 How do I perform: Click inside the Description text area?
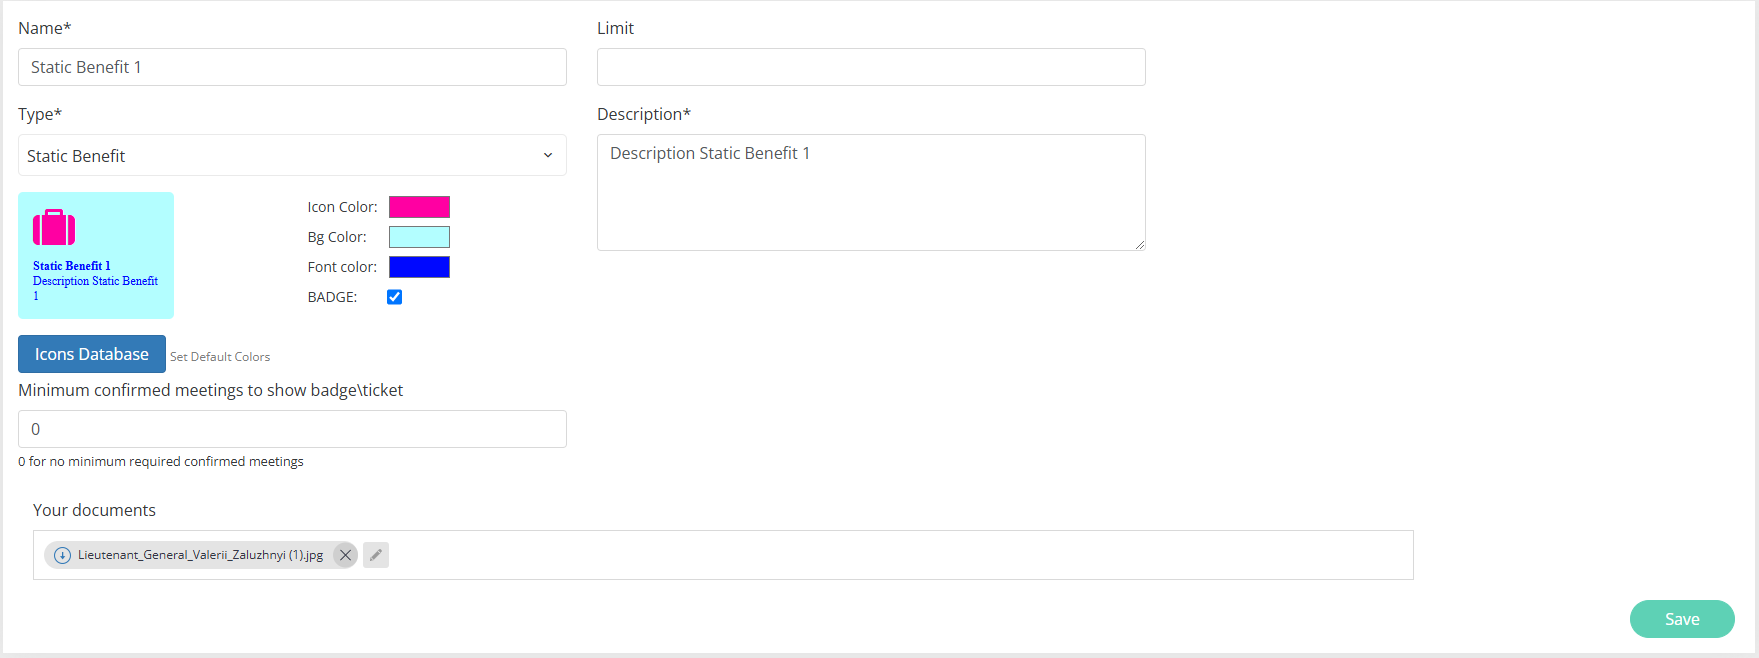871,192
